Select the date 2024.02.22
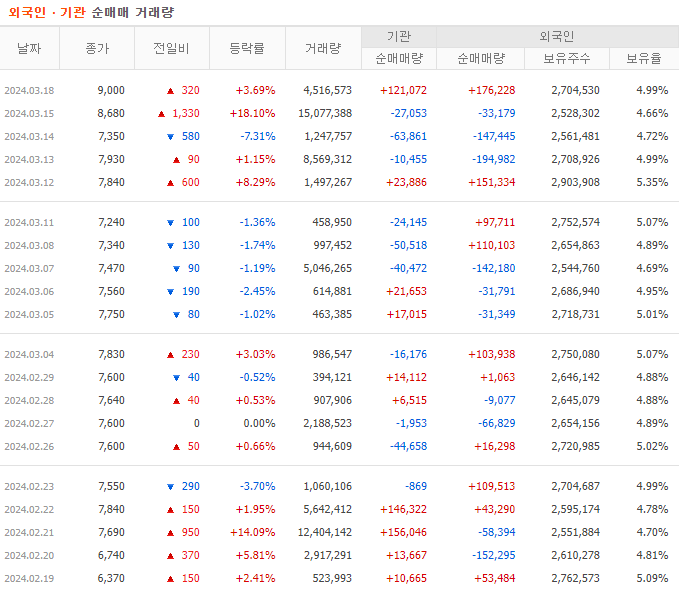 click(x=29, y=510)
